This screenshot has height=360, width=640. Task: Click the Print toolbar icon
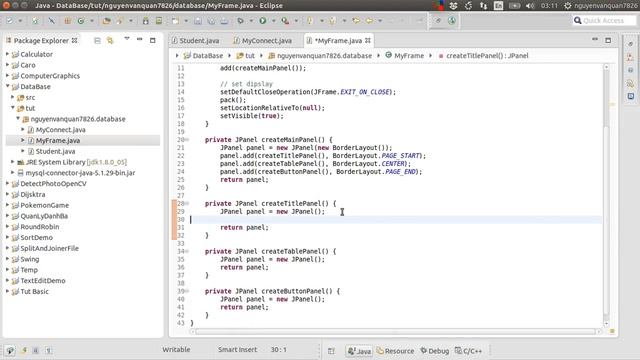point(224,20)
